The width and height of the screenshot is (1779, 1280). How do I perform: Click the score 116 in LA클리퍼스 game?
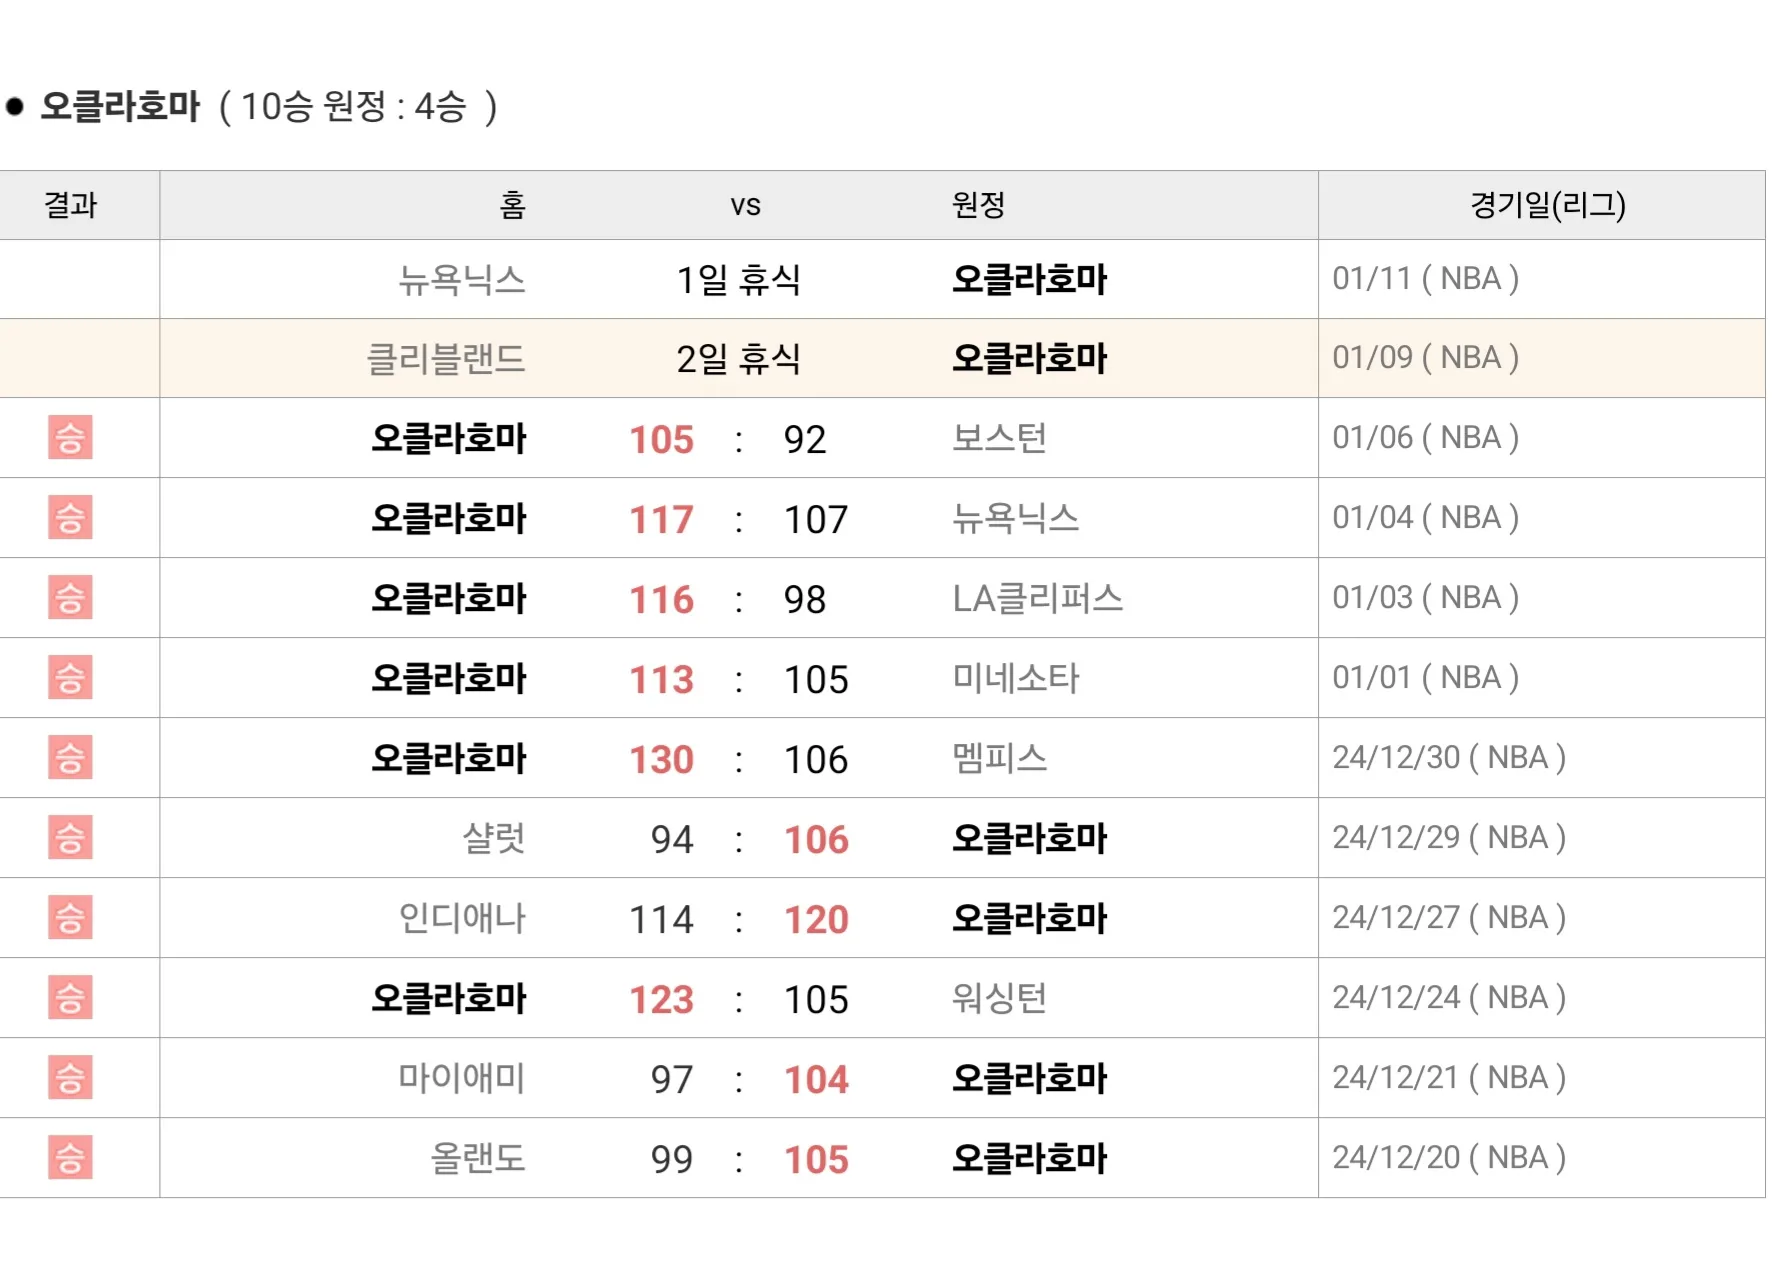(661, 600)
